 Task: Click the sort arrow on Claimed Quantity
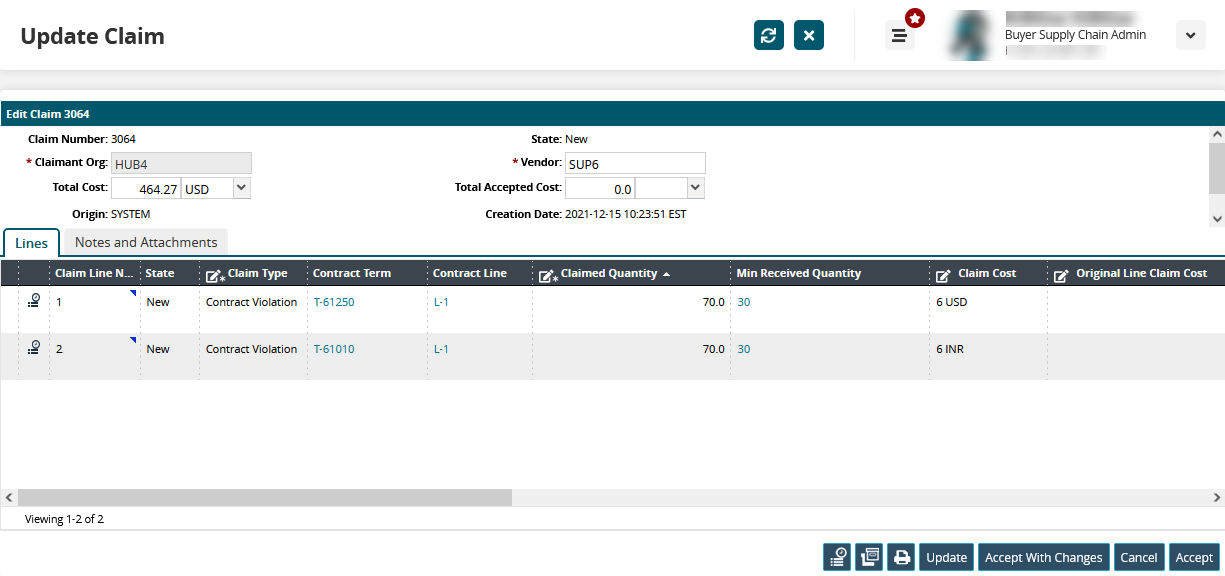pos(666,274)
